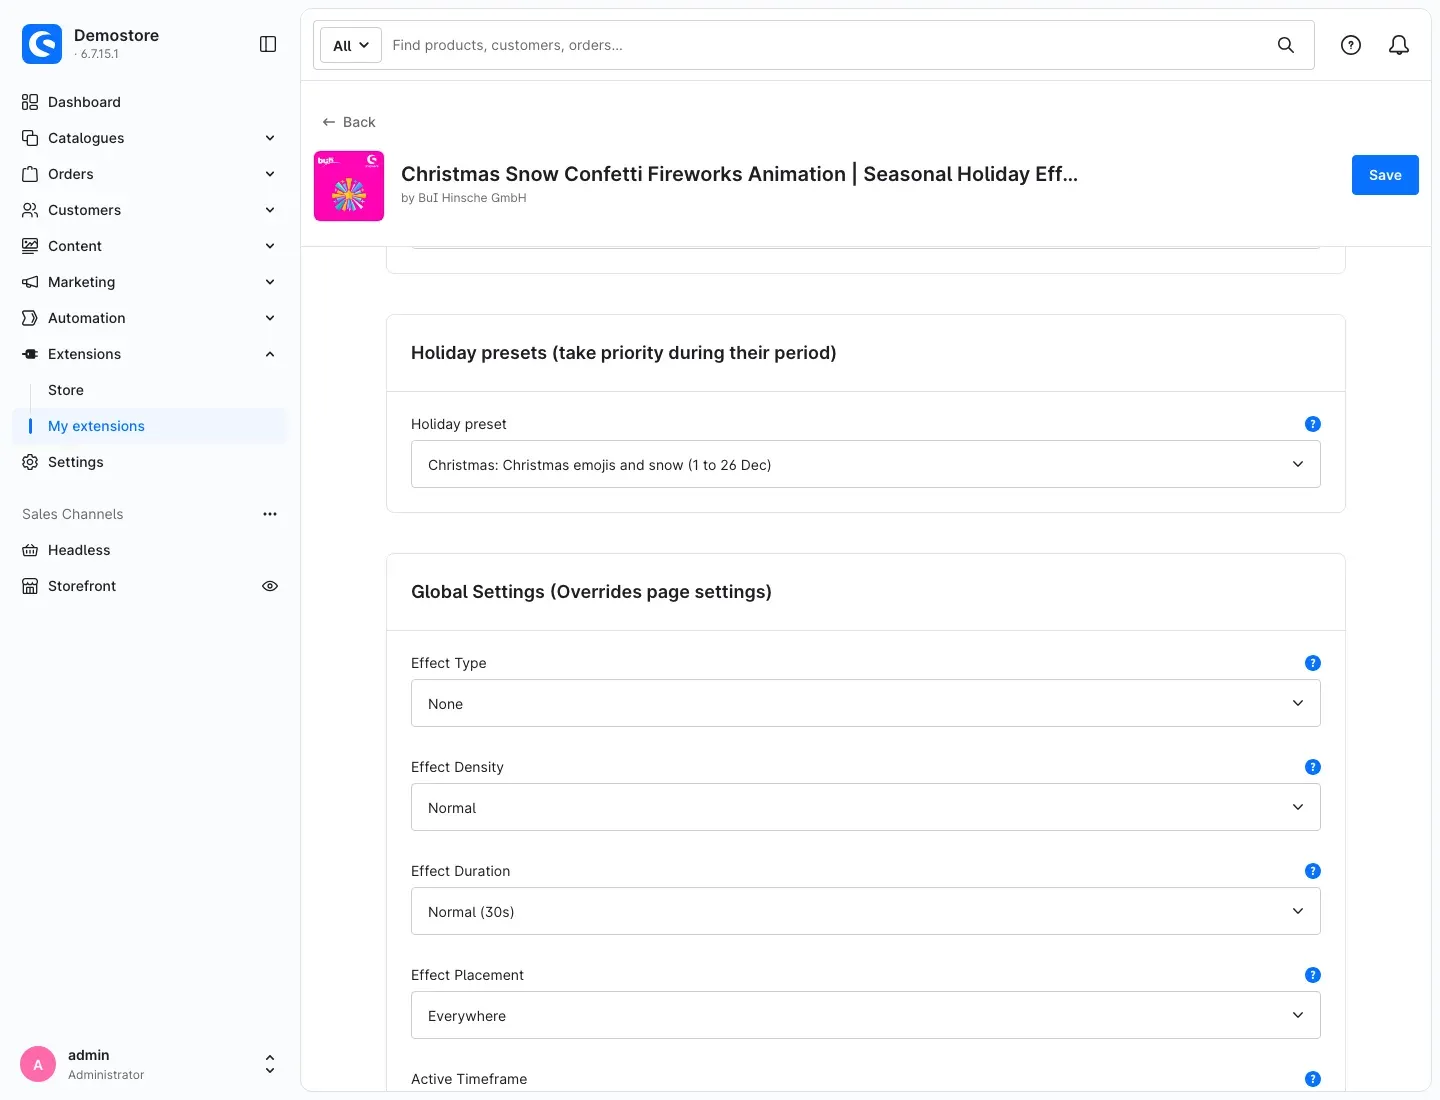Open the Storefront sales channel
This screenshot has width=1440, height=1100.
click(x=82, y=586)
